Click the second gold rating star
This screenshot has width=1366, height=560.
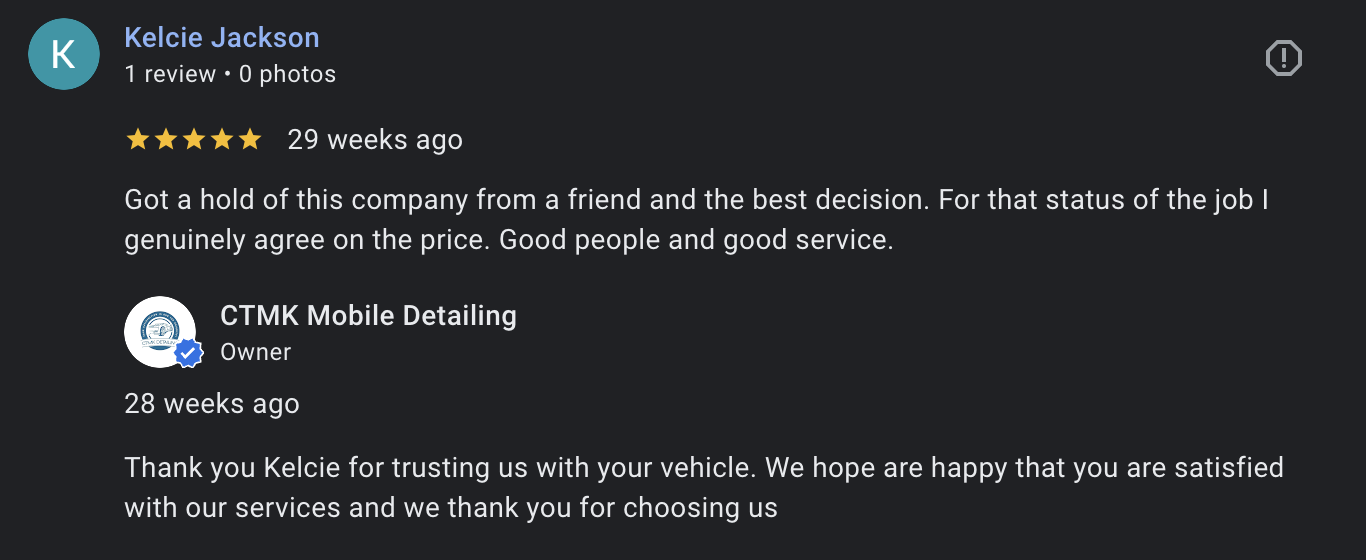(165, 140)
